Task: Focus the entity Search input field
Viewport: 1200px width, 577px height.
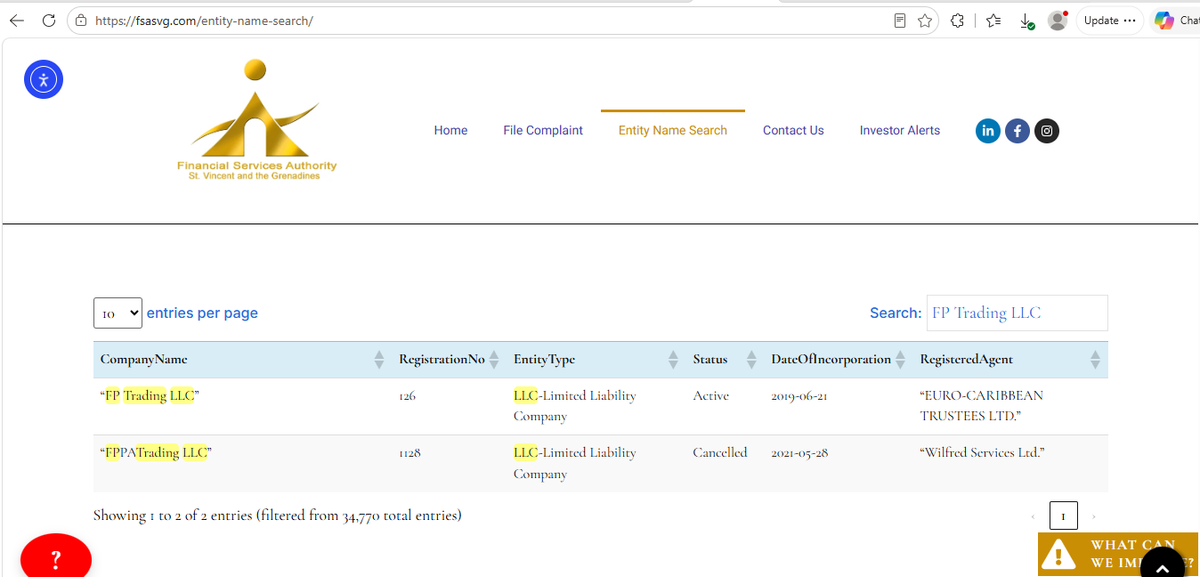Action: click(x=1017, y=313)
